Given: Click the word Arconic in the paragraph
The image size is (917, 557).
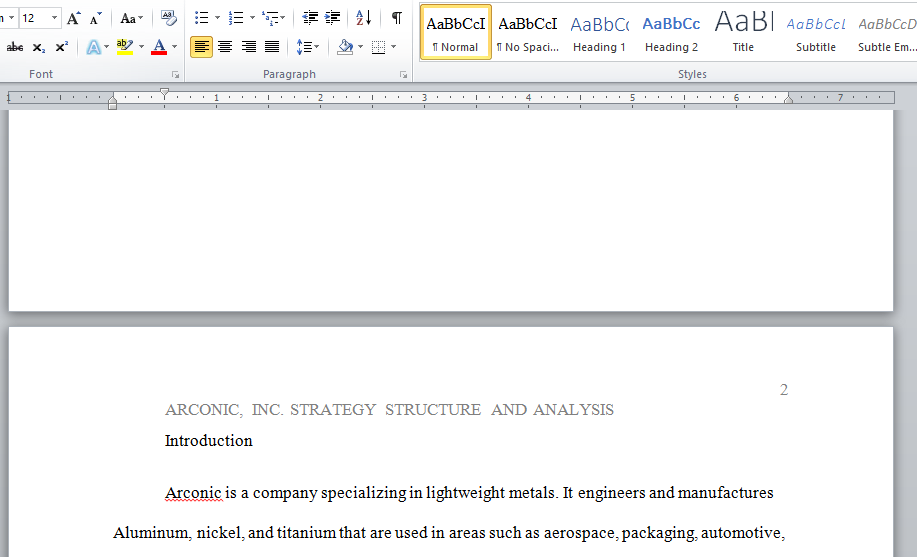Looking at the screenshot, I should pos(193,493).
